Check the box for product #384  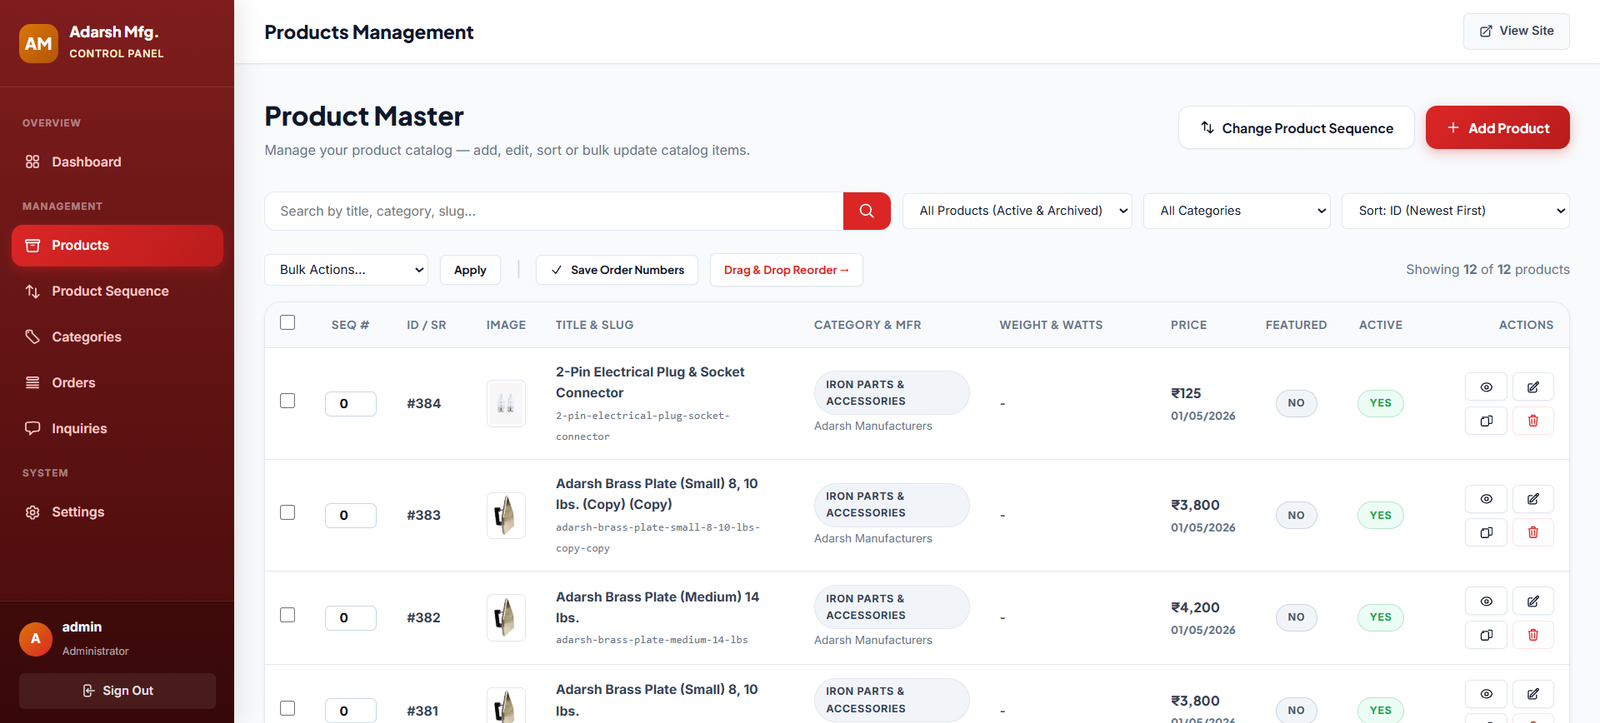click(x=288, y=401)
